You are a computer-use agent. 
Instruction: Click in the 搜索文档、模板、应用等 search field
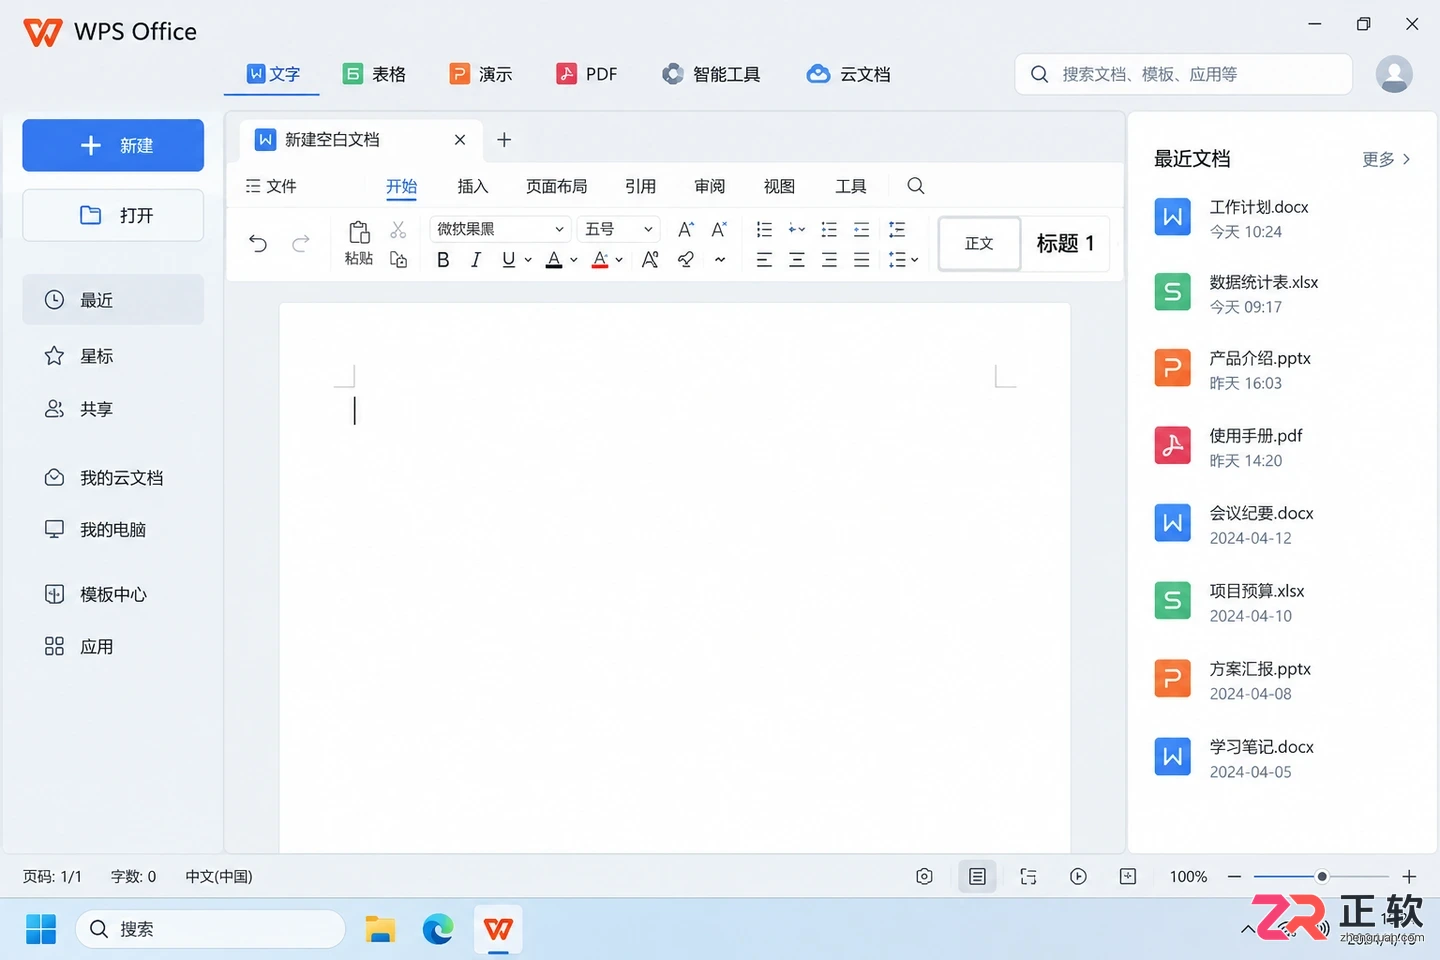pyautogui.click(x=1183, y=74)
